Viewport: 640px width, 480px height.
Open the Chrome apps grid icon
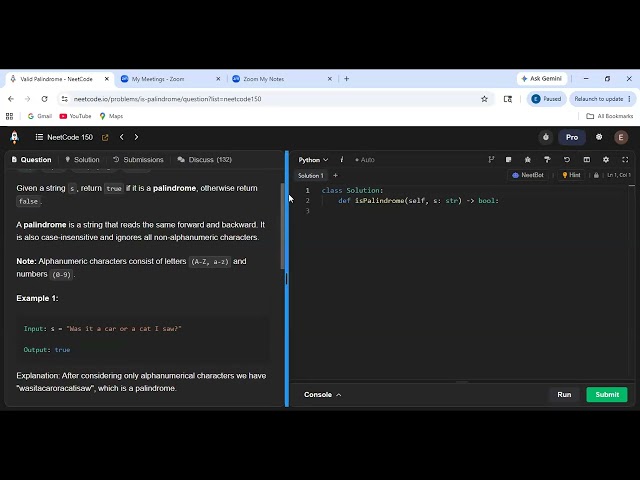coord(9,116)
